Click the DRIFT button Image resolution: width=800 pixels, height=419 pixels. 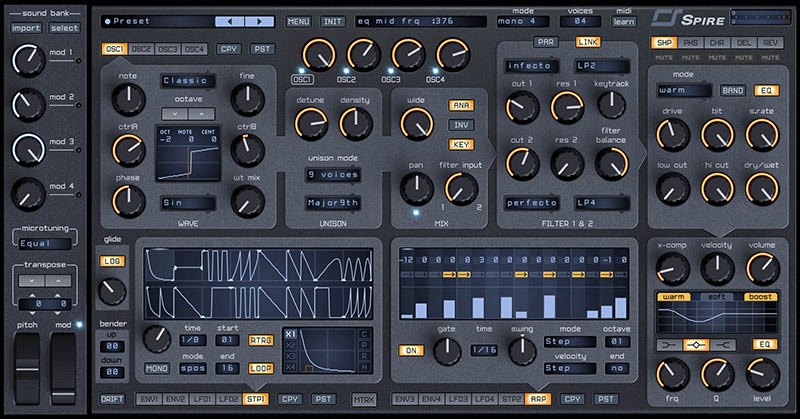pyautogui.click(x=112, y=399)
